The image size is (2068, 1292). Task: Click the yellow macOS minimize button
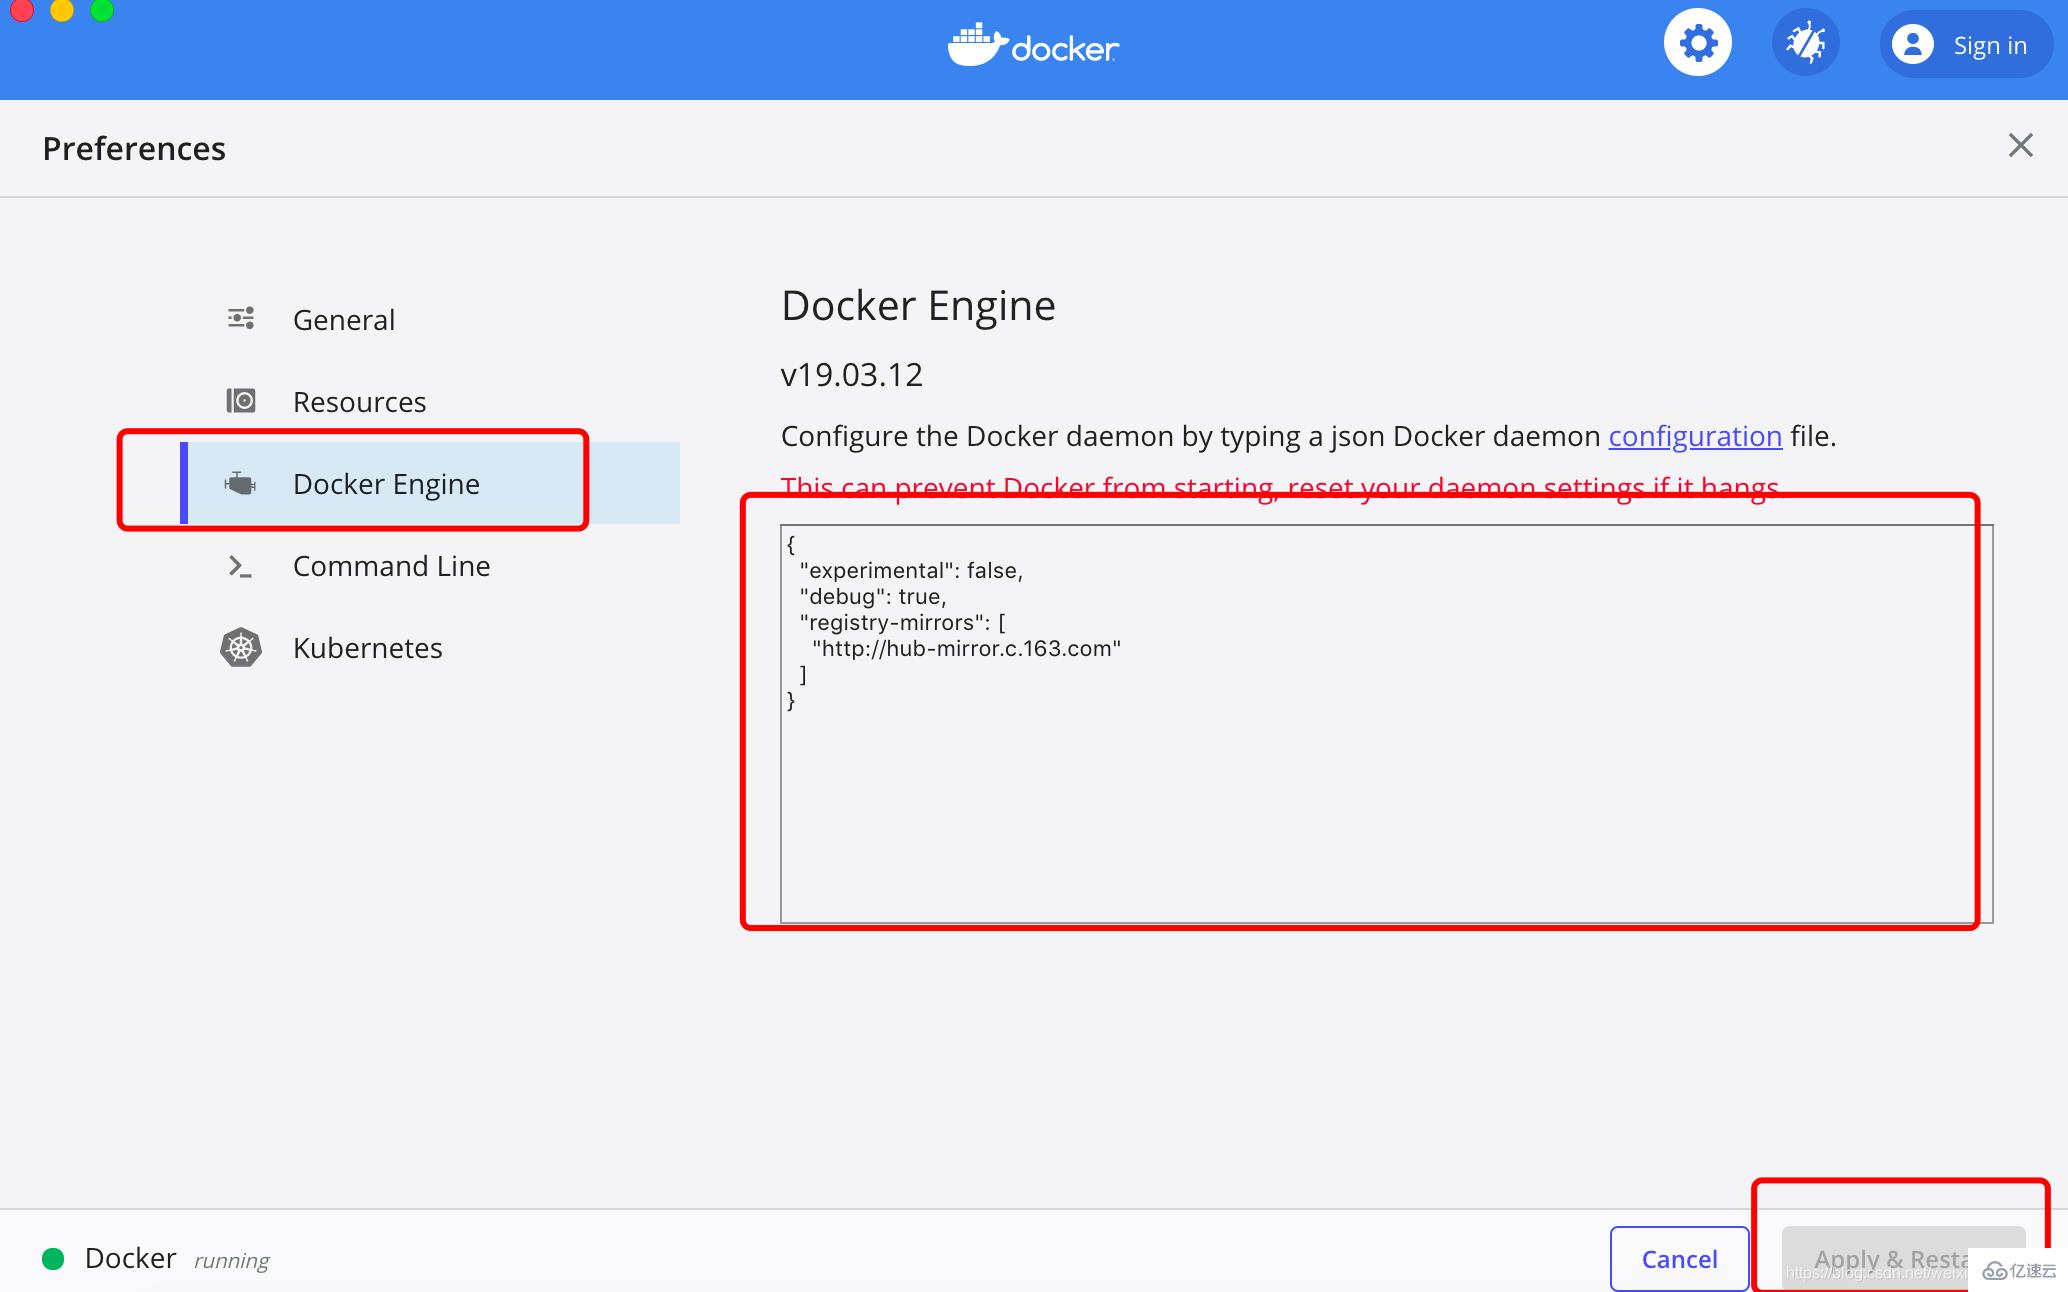[62, 8]
